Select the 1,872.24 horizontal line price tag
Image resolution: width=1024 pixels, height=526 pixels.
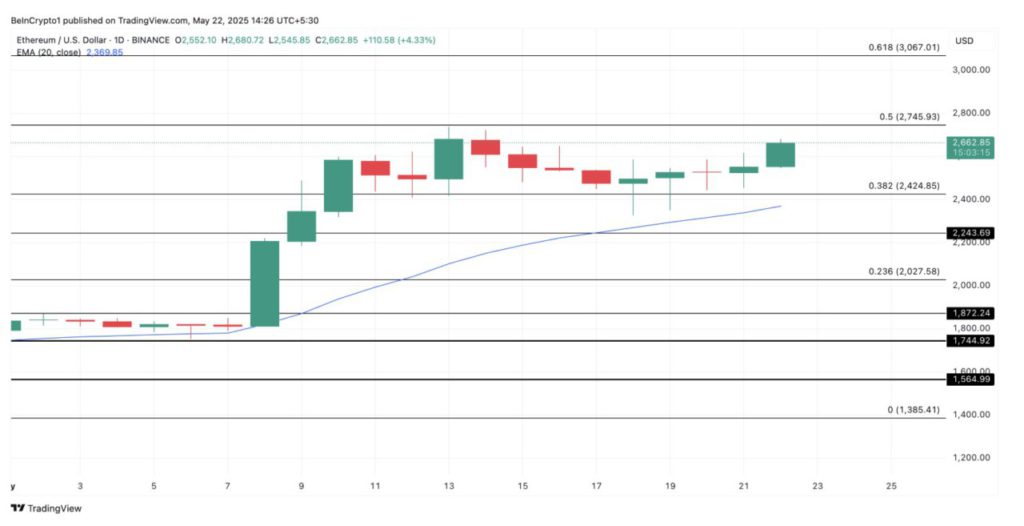click(970, 313)
